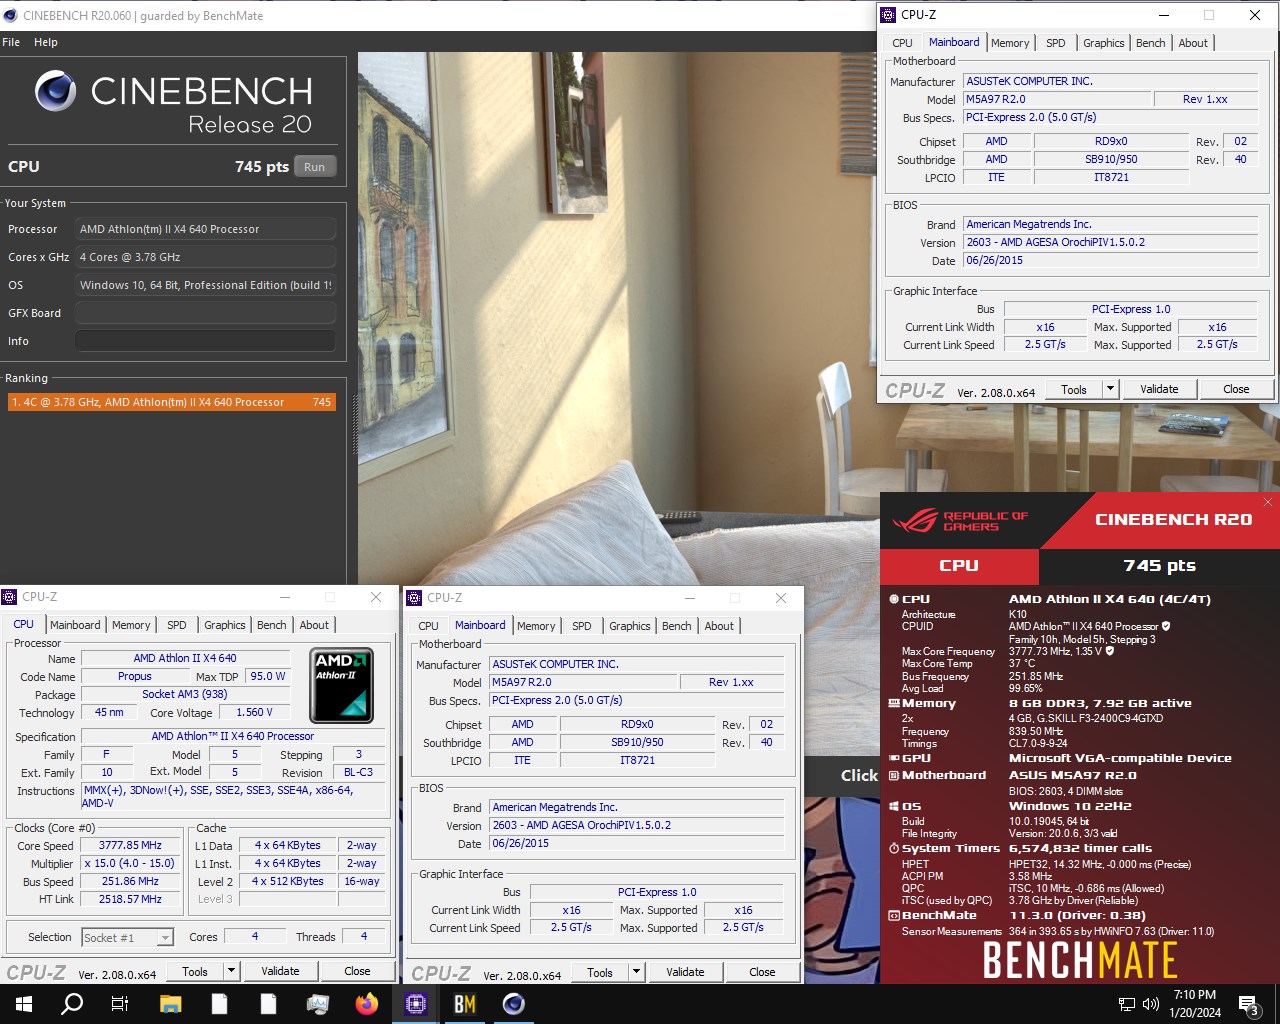
Task: Click the Code Name value Propus
Action: click(135, 676)
